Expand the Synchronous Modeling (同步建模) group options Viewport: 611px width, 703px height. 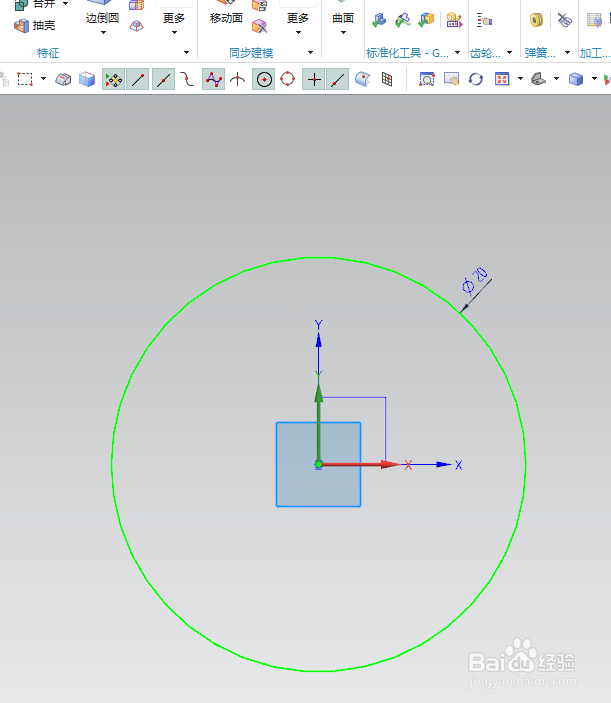310,52
